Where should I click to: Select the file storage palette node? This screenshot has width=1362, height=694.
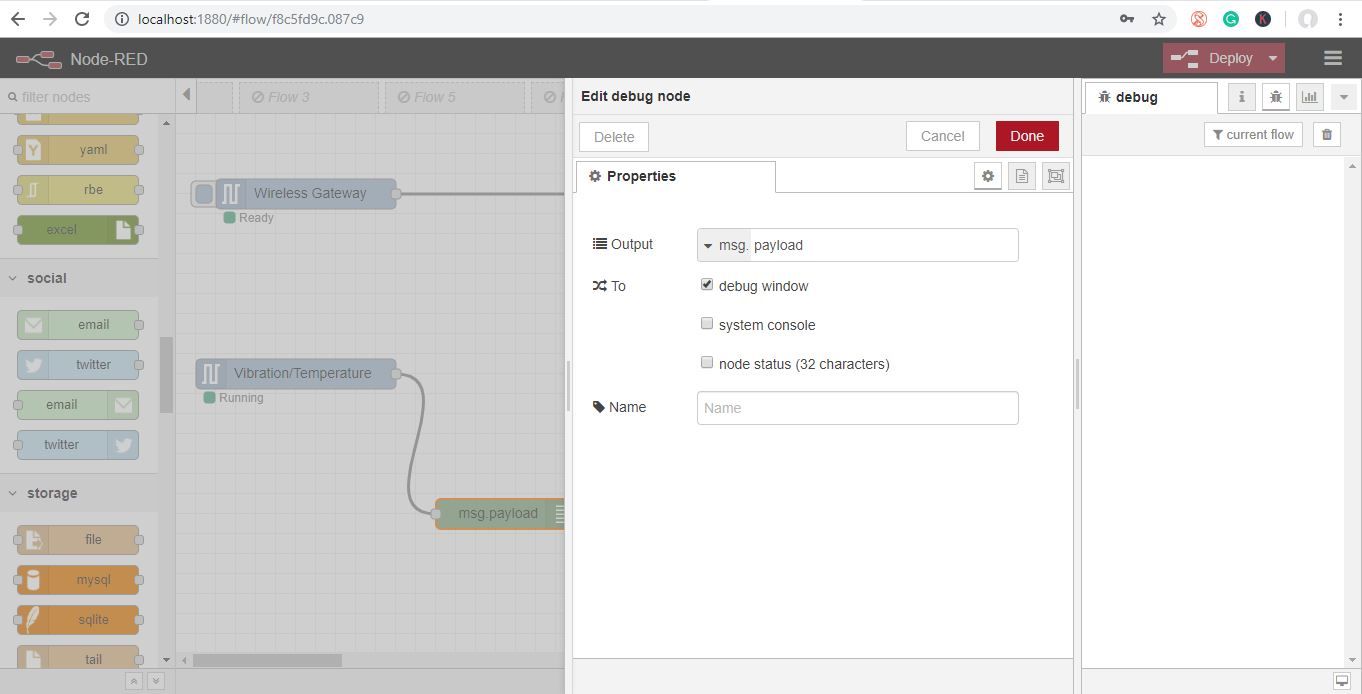click(78, 540)
